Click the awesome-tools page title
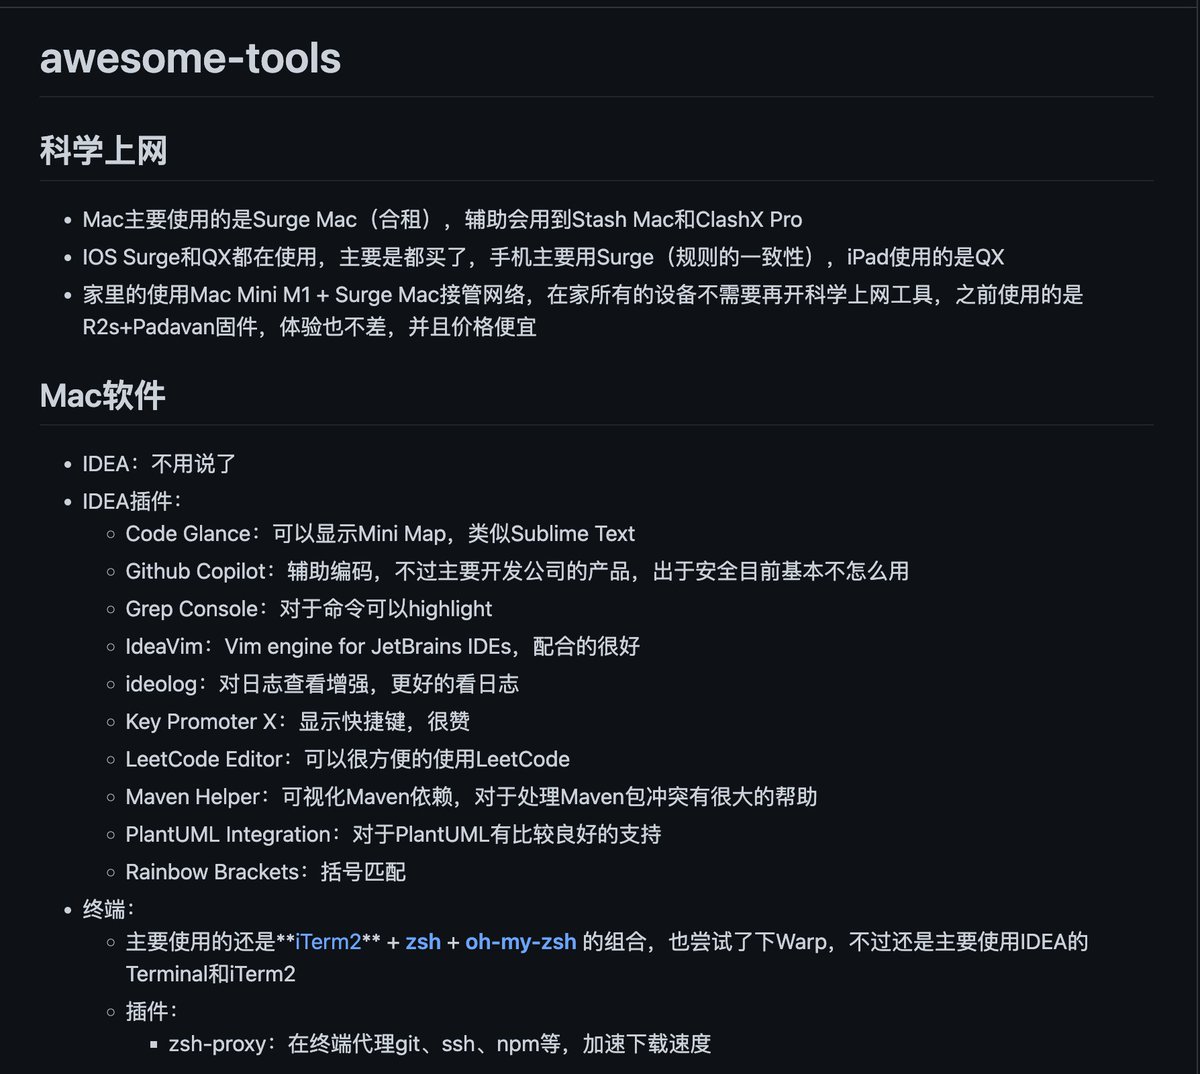1200x1074 pixels. click(188, 59)
